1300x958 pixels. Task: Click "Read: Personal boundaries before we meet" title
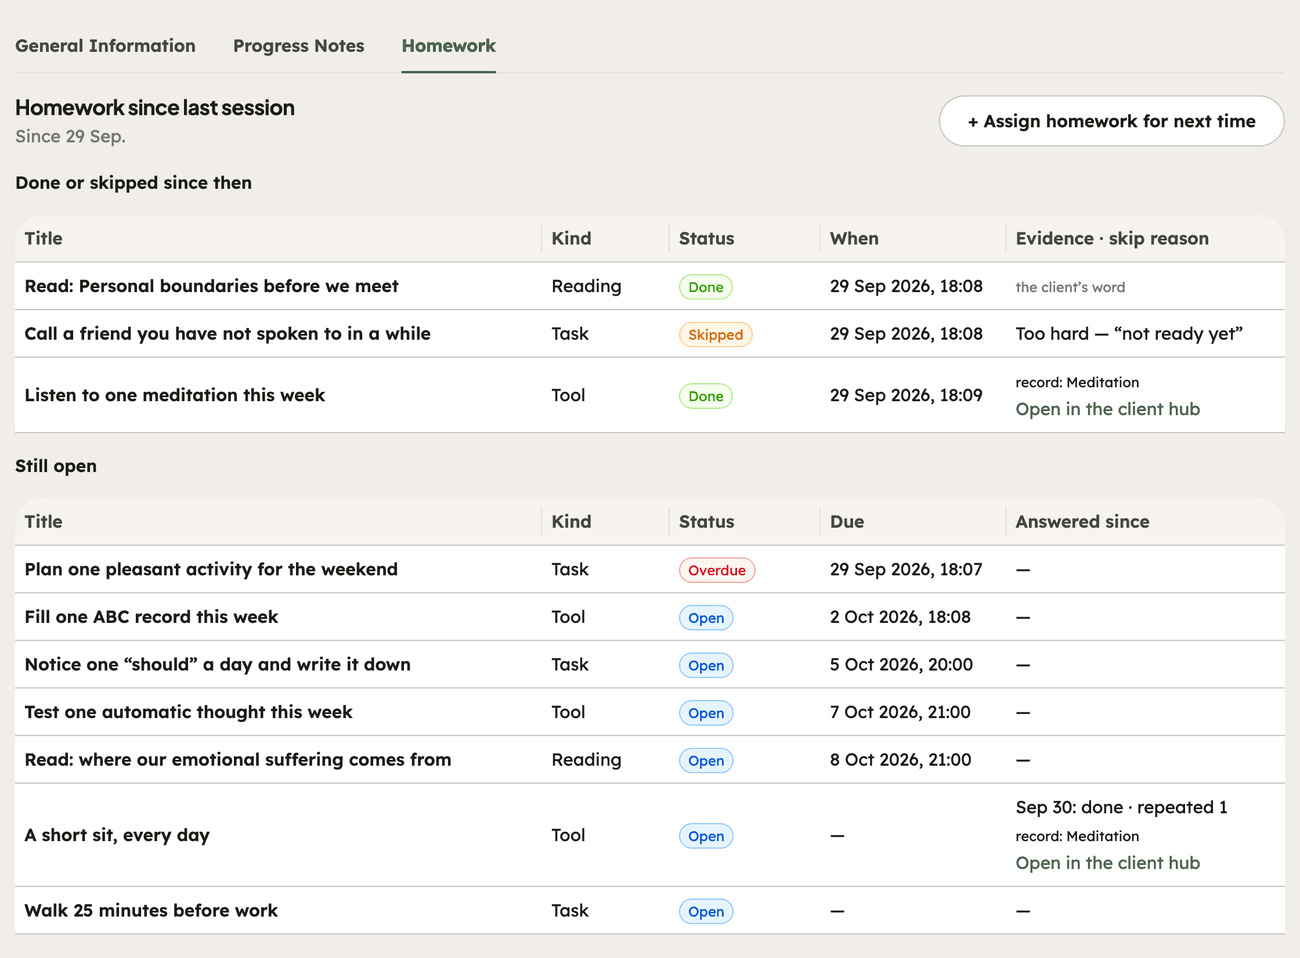tap(211, 286)
